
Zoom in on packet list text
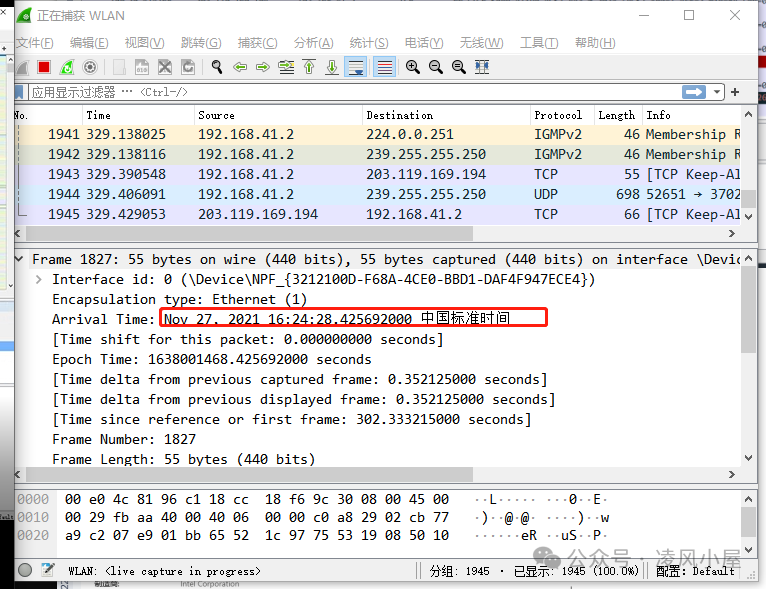point(412,67)
